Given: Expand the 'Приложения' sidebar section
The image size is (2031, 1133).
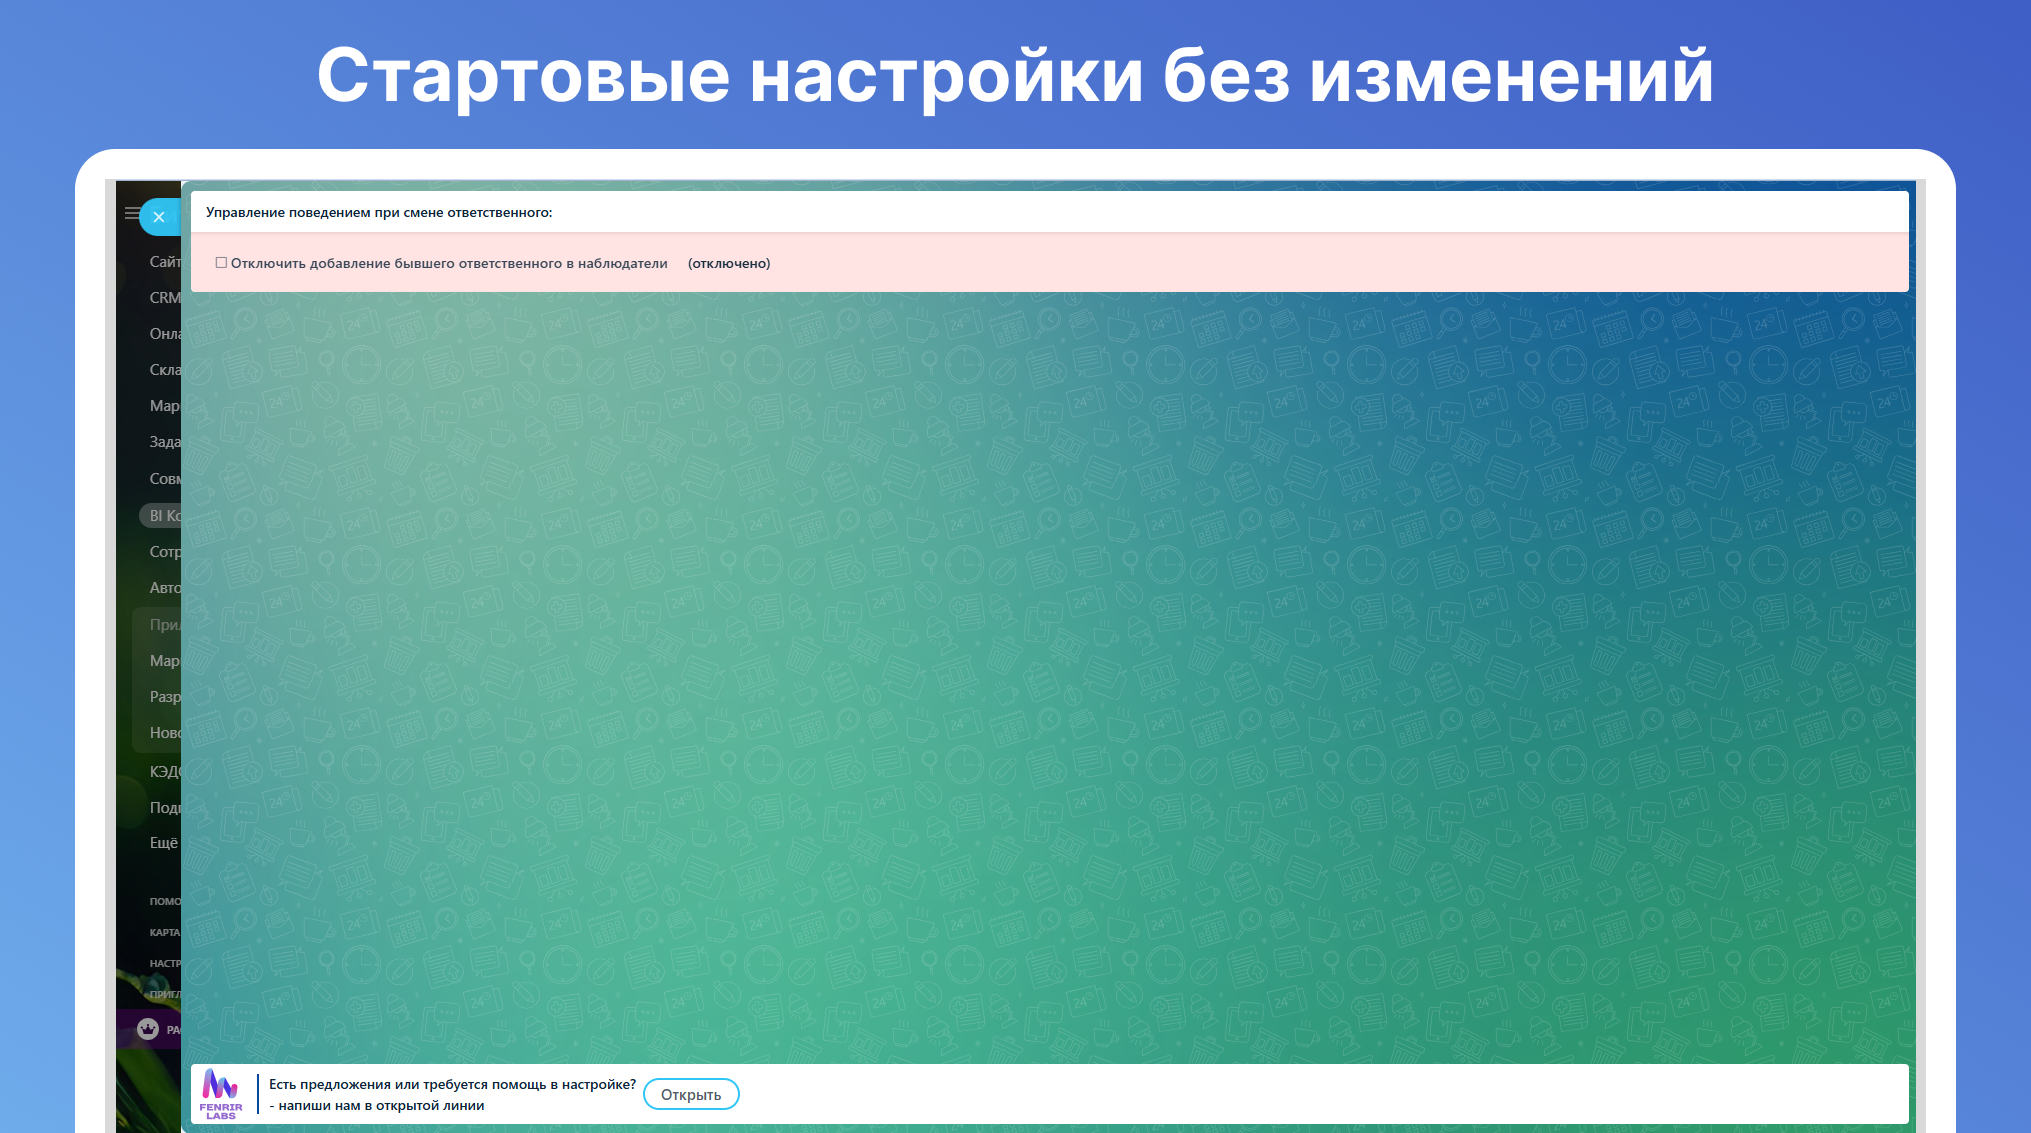Looking at the screenshot, I should 163,625.
